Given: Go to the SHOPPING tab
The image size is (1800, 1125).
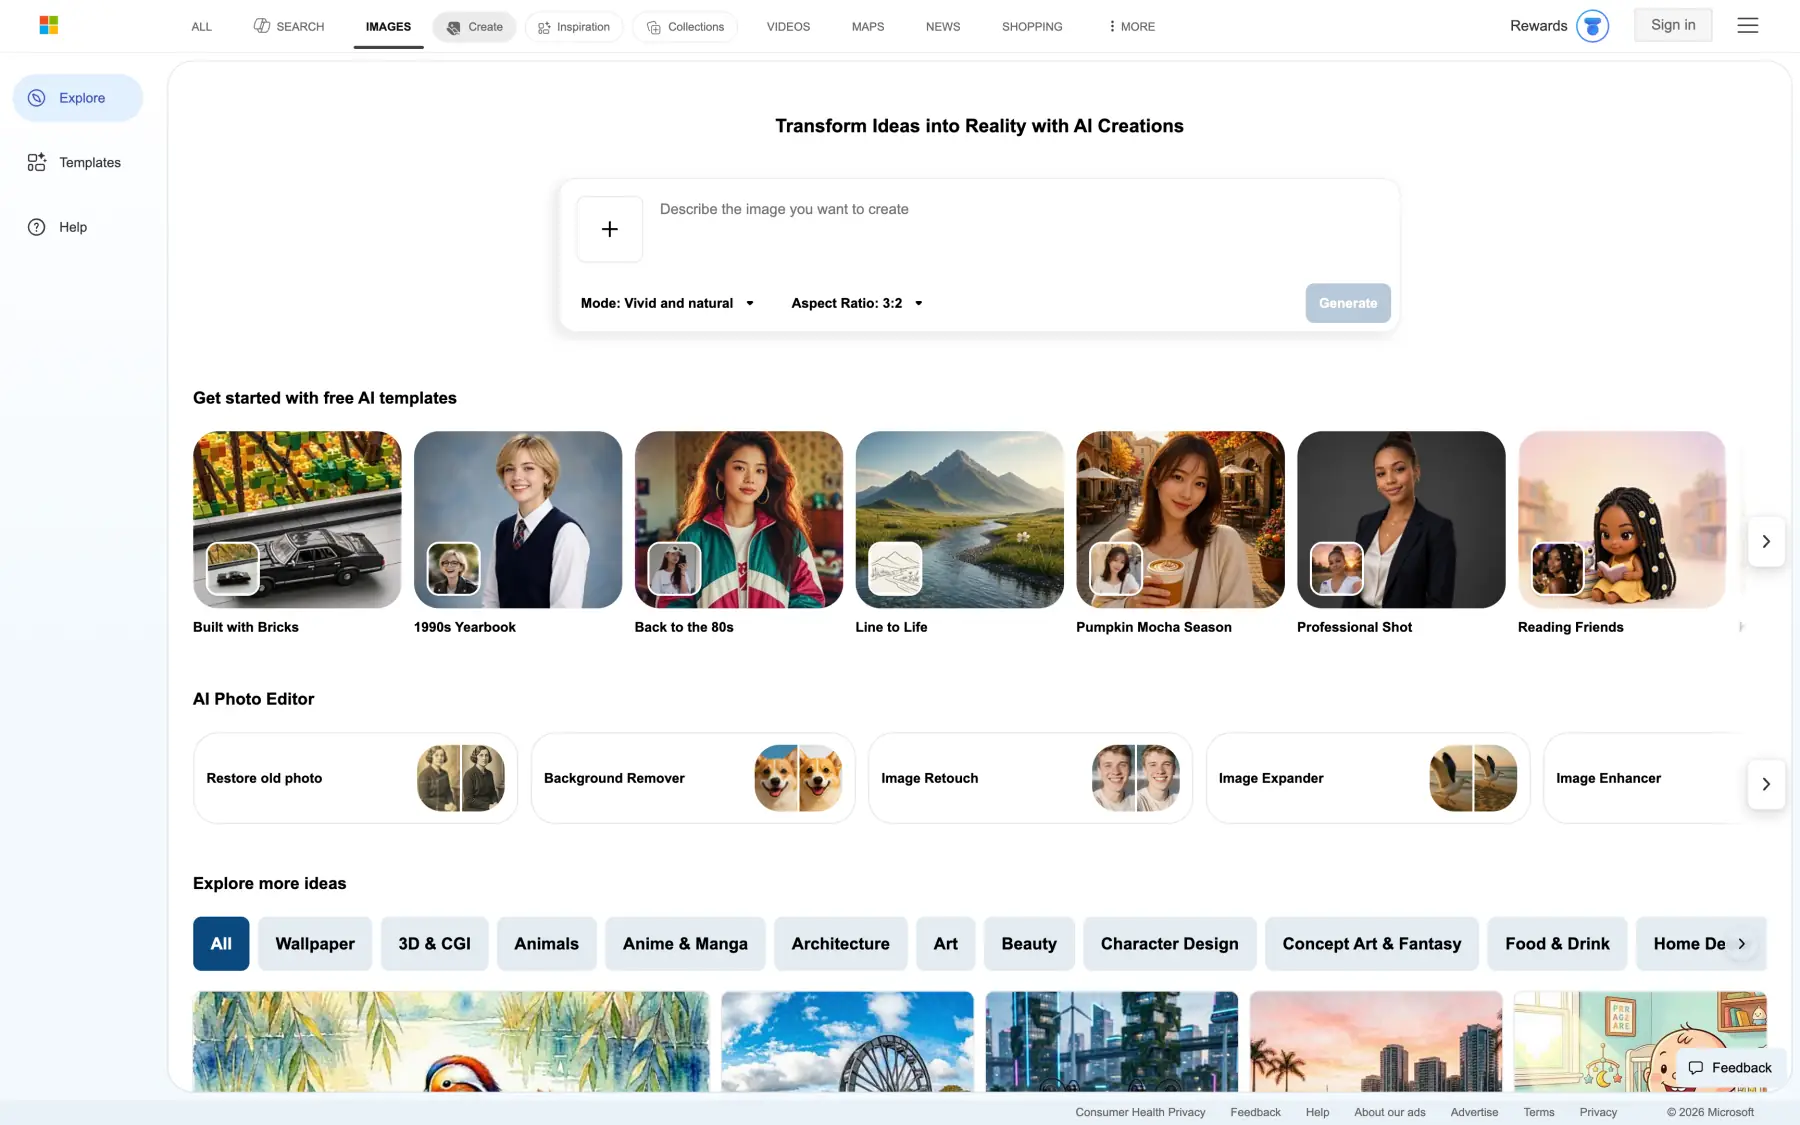Looking at the screenshot, I should pos(1032,27).
